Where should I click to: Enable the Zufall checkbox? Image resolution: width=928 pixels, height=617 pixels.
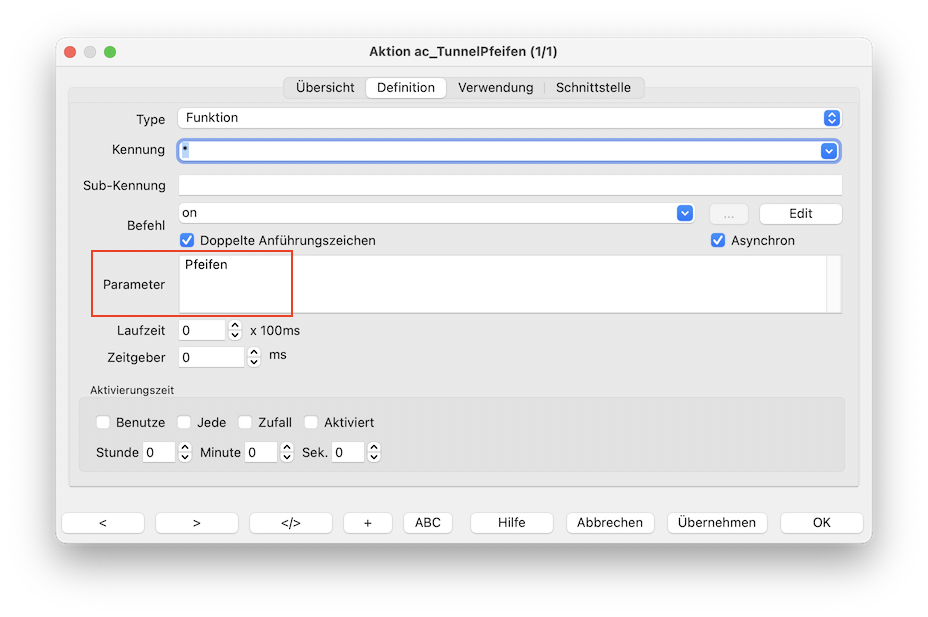click(245, 423)
